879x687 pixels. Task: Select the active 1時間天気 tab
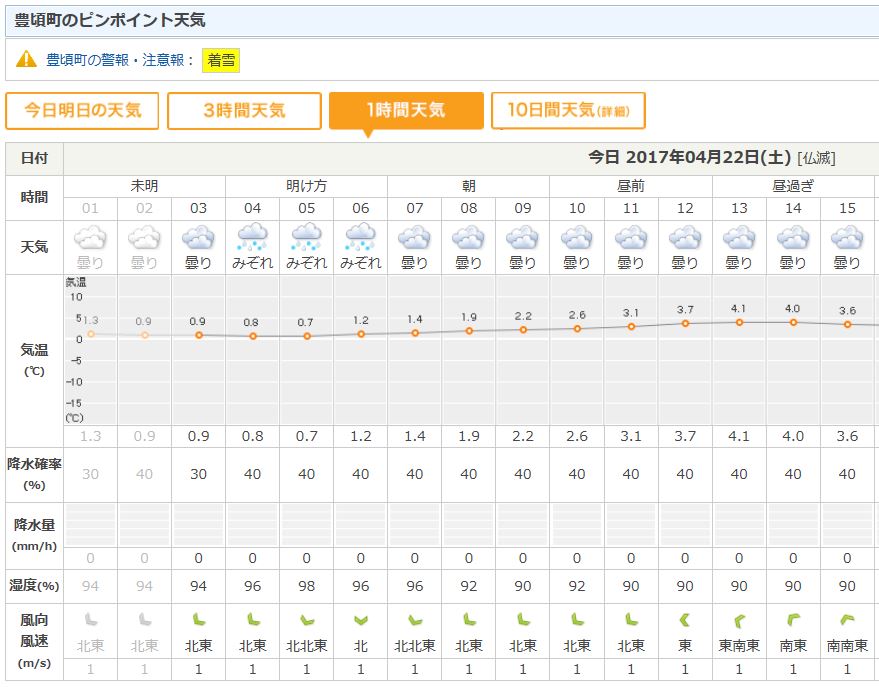(406, 111)
